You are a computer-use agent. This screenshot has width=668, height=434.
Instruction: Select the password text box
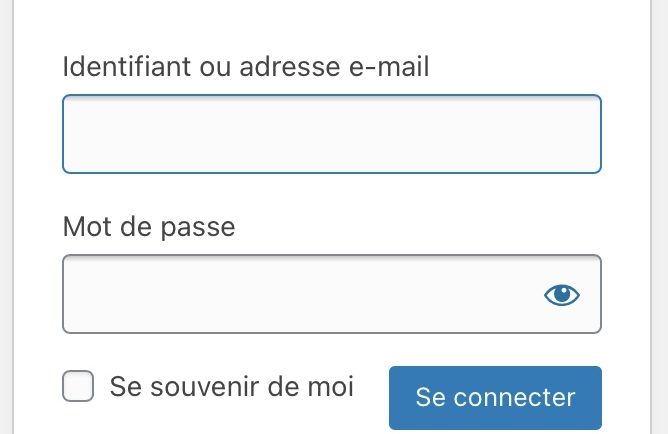pos(332,294)
